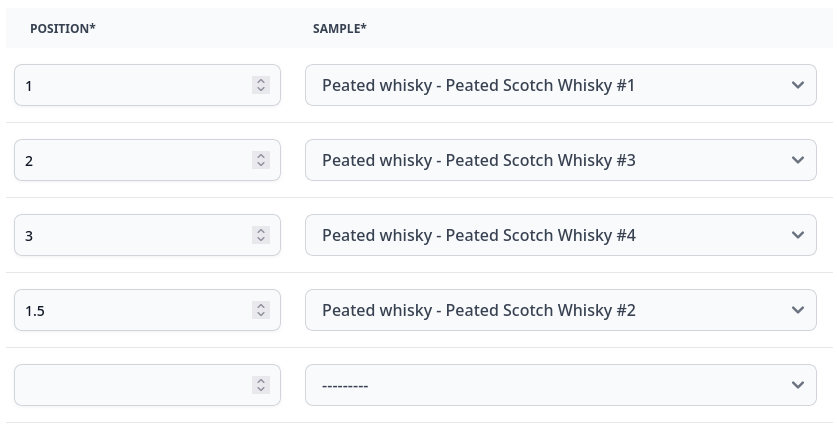Expand the Peated Scotch Whisky #2 sample dropdown
The width and height of the screenshot is (837, 427).
[560, 311]
